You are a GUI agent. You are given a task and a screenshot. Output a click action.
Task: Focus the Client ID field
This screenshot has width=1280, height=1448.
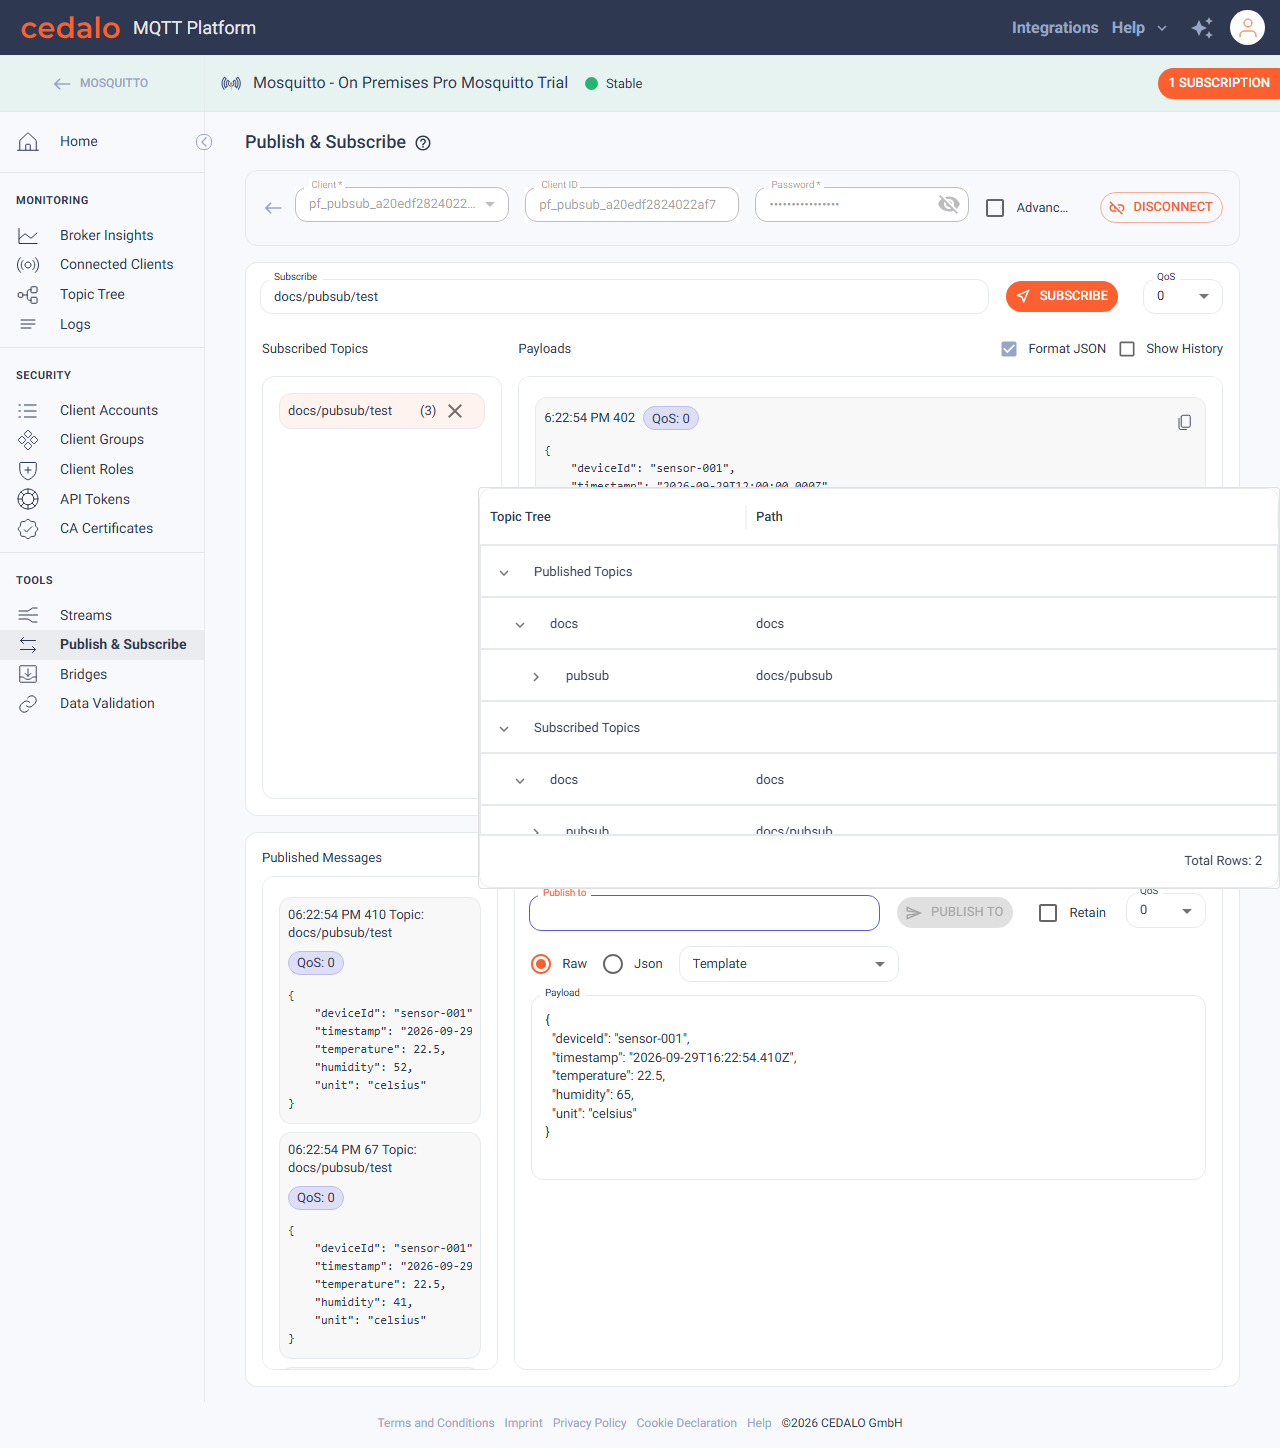tap(632, 205)
